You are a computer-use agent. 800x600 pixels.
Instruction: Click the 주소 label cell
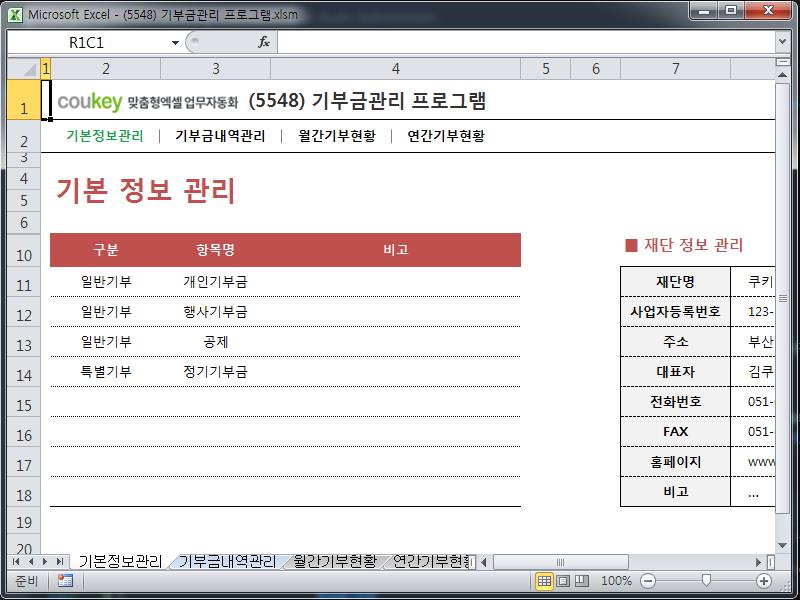pyautogui.click(x=676, y=342)
